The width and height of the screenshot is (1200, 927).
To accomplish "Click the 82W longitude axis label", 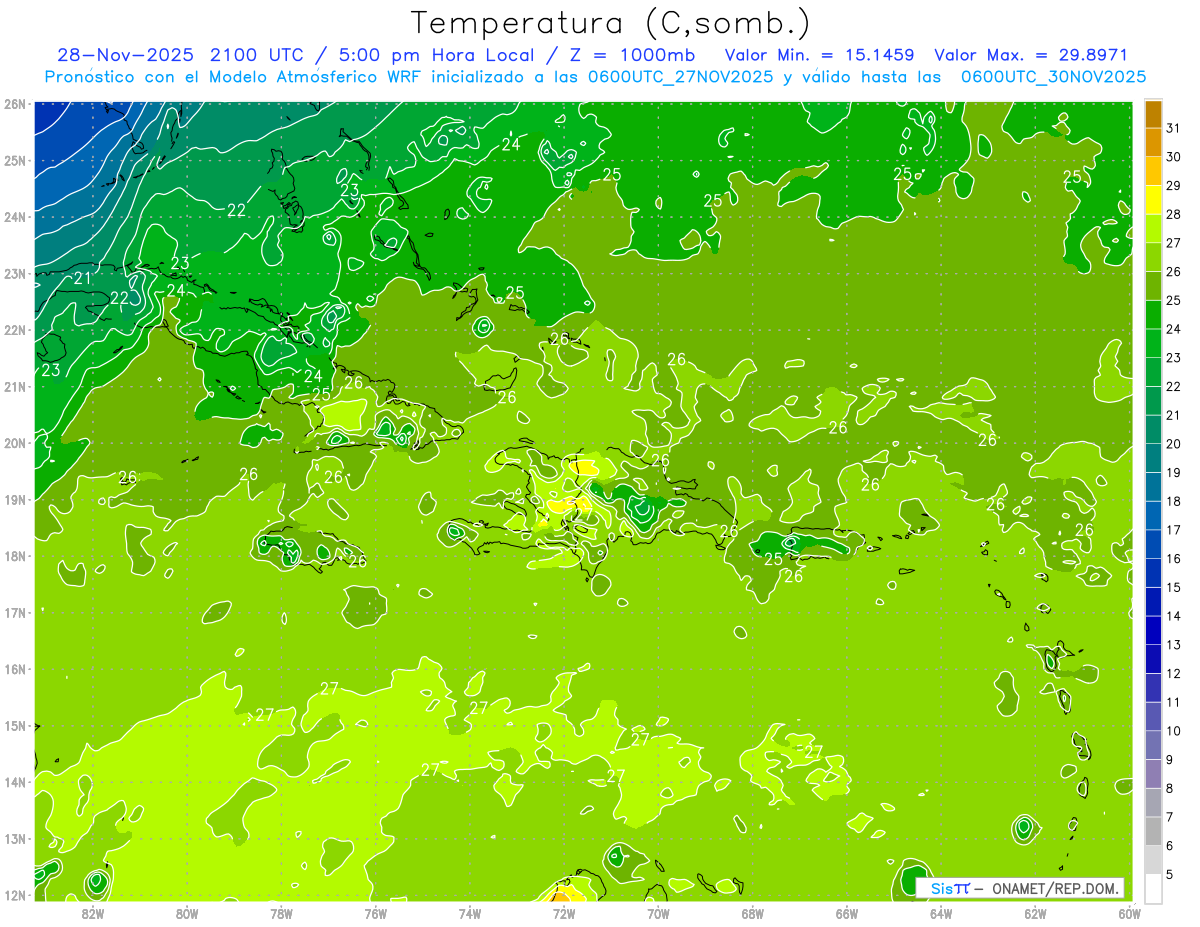I will tap(93, 914).
